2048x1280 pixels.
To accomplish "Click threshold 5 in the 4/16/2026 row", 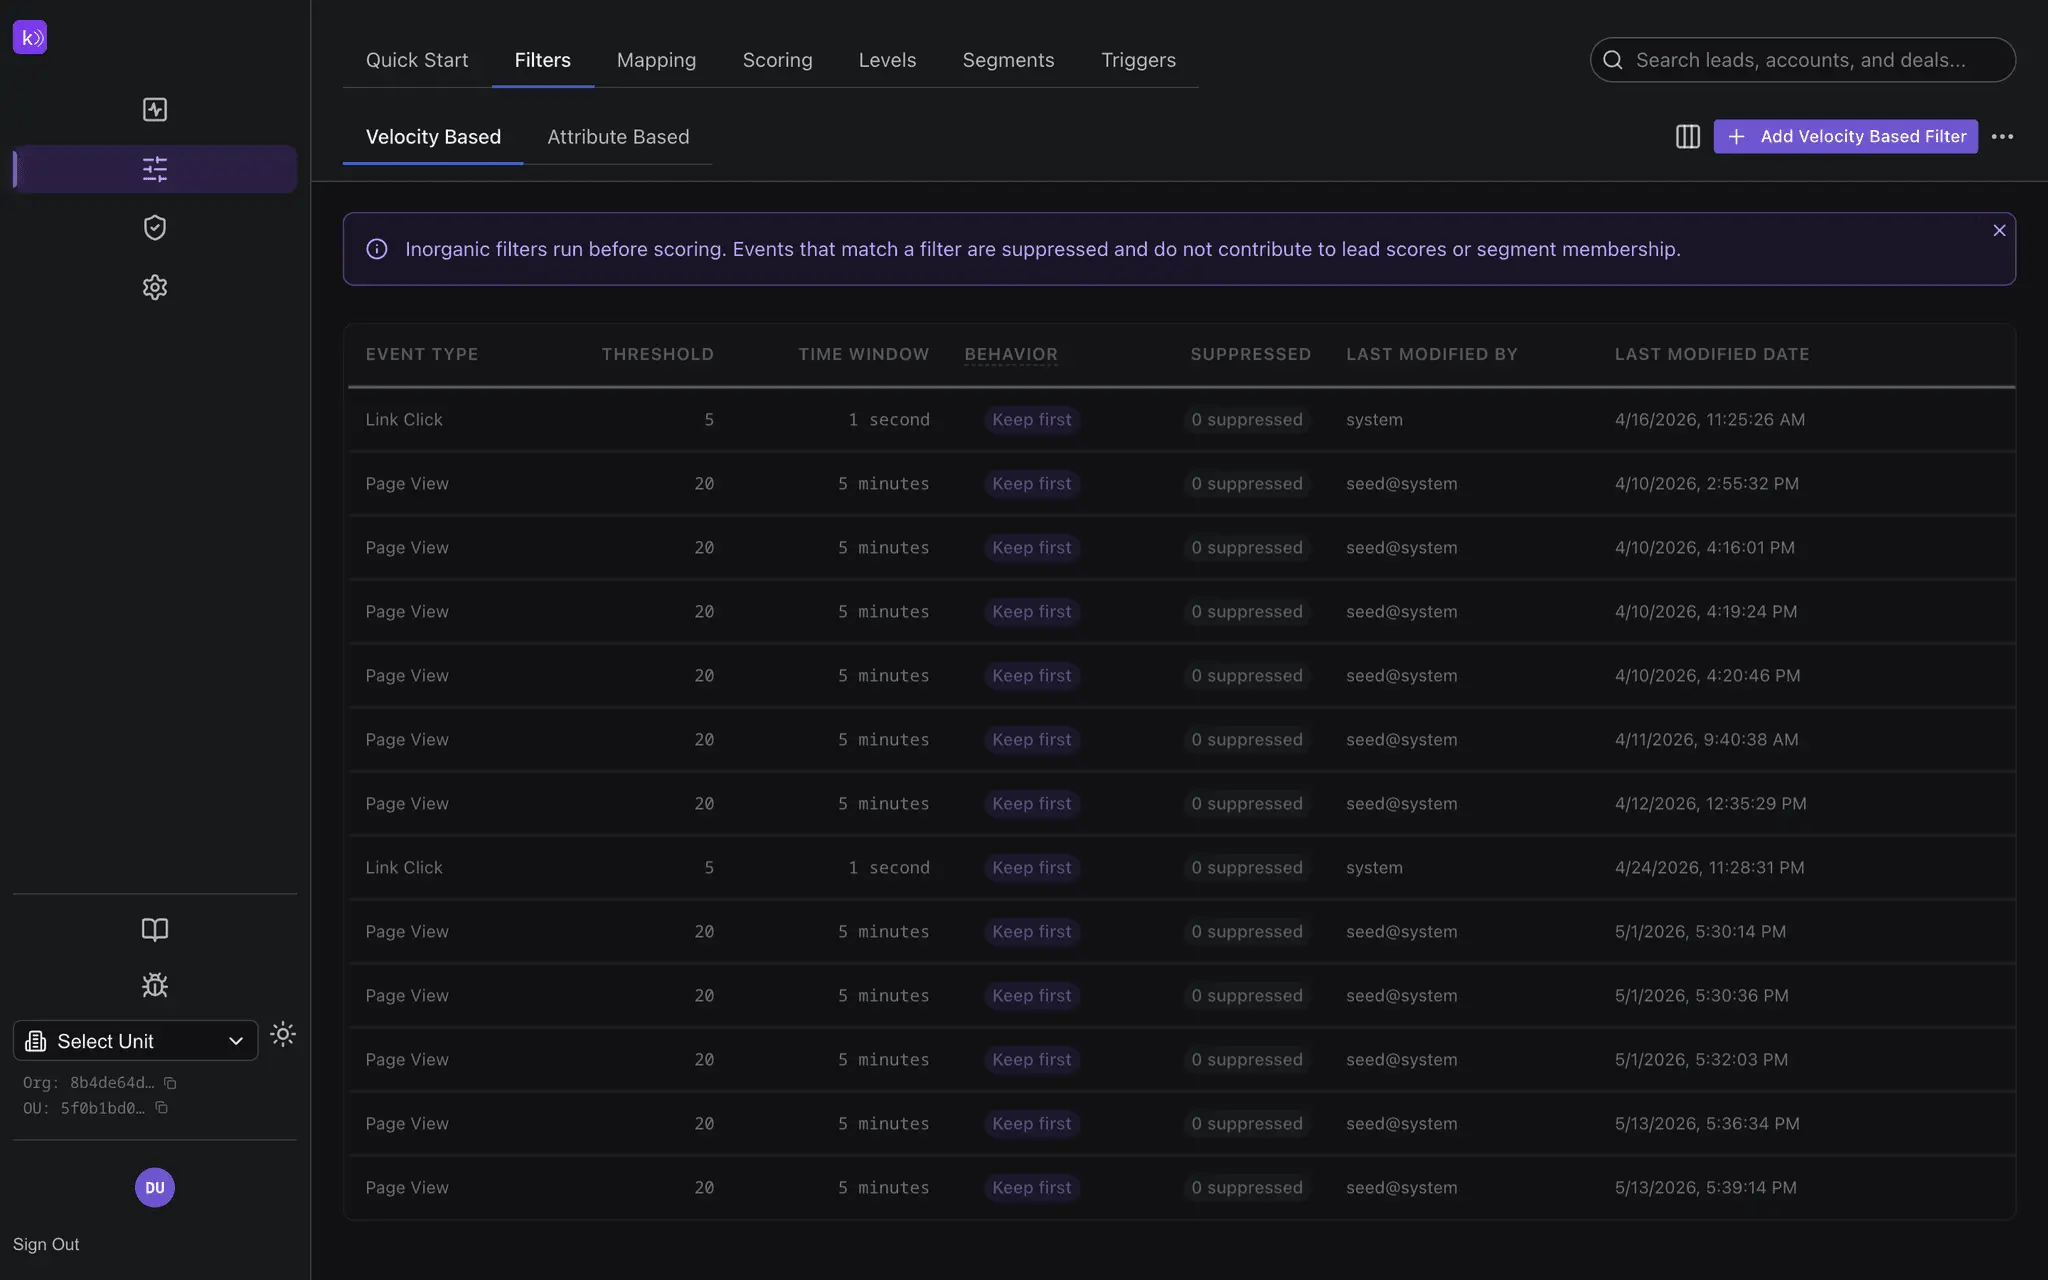I will click(709, 419).
